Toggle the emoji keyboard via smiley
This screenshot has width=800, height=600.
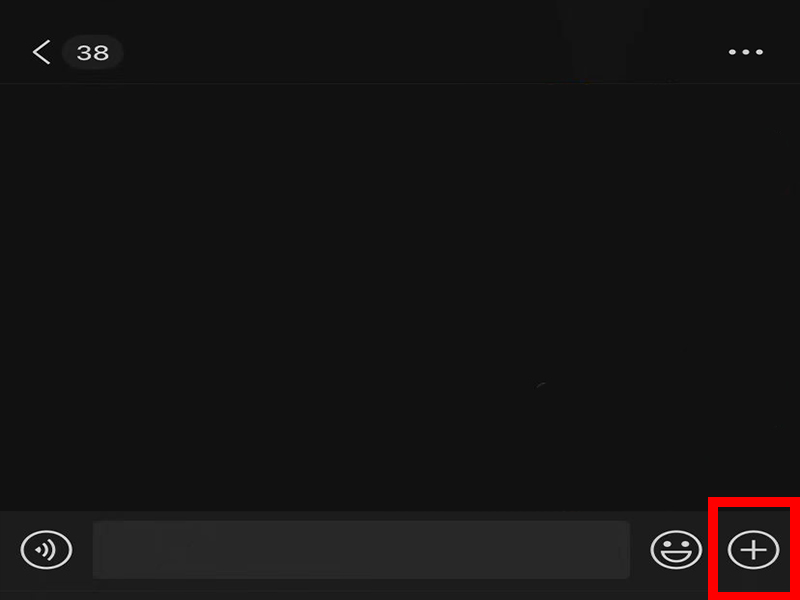pyautogui.click(x=676, y=549)
